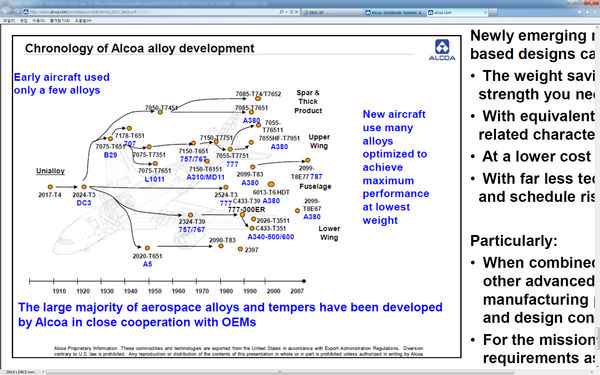This screenshot has height=375, width=600.
Task: Click the search magnifier in address bar
Action: pos(281,12)
